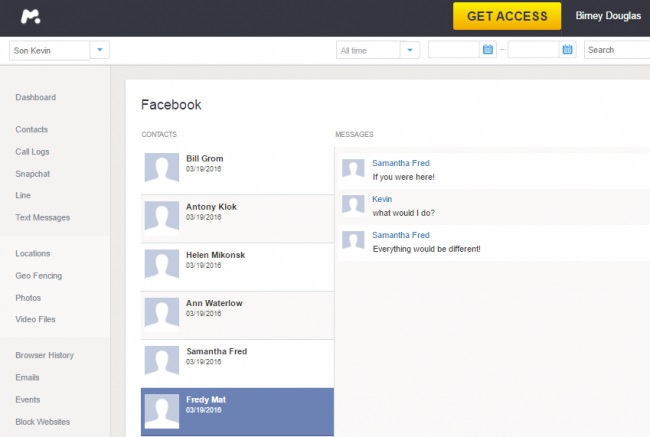The image size is (650, 437).
Task: Select the Antony Klok contact name
Action: point(211,206)
